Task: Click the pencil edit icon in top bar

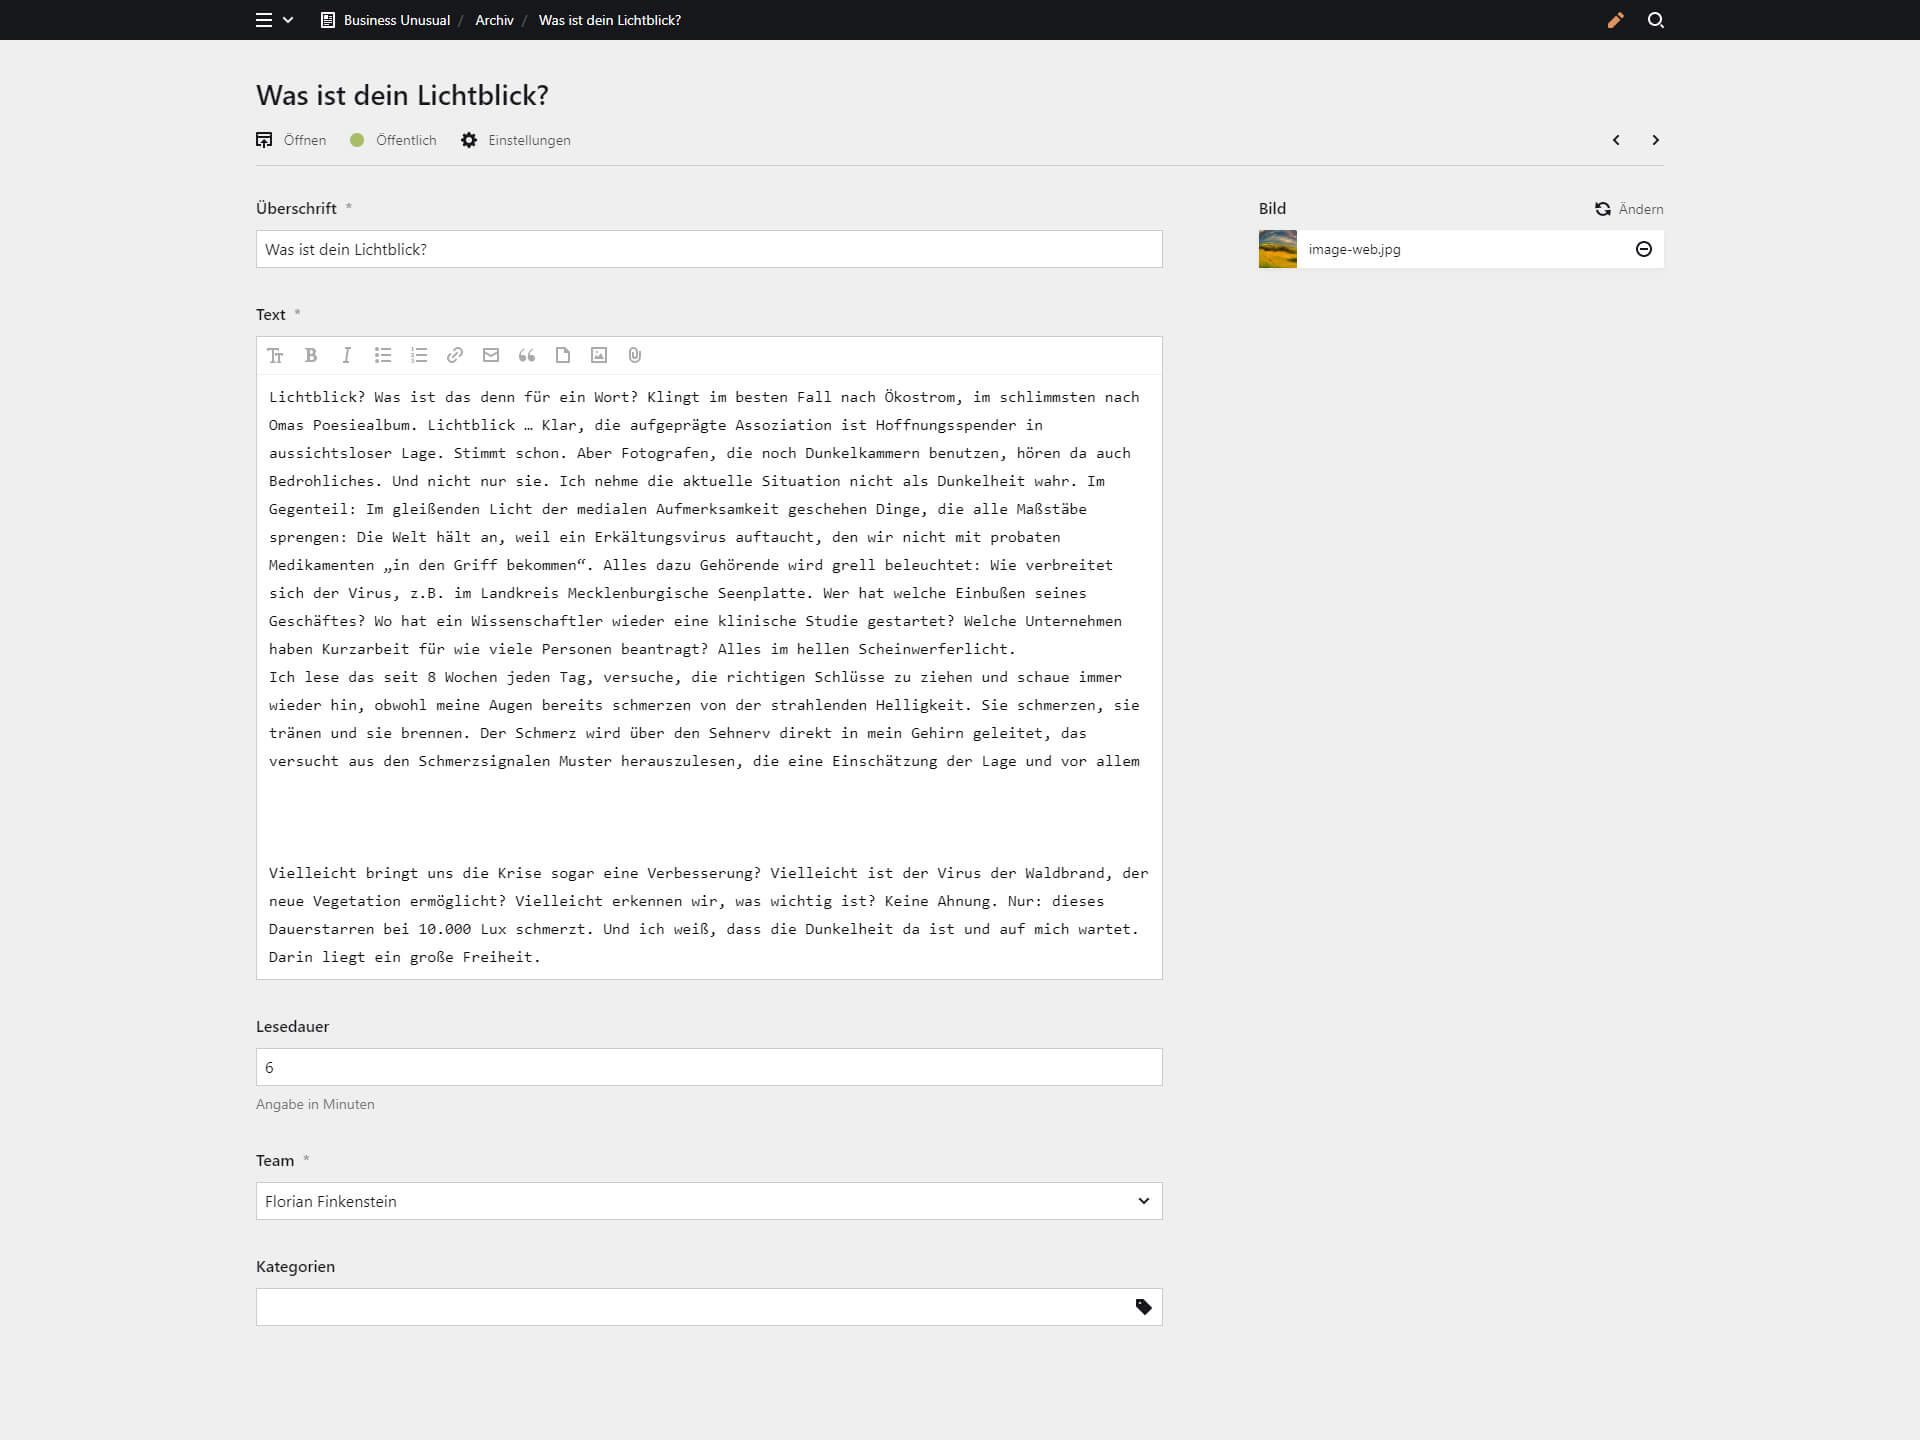Action: (x=1616, y=20)
